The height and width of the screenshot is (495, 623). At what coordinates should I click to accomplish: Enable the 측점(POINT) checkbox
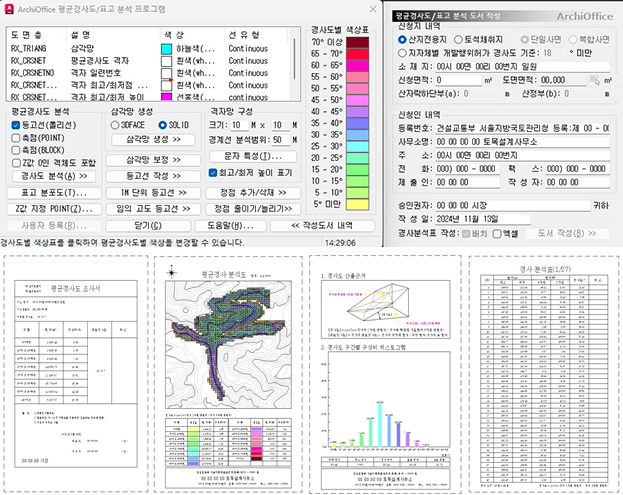(x=16, y=136)
